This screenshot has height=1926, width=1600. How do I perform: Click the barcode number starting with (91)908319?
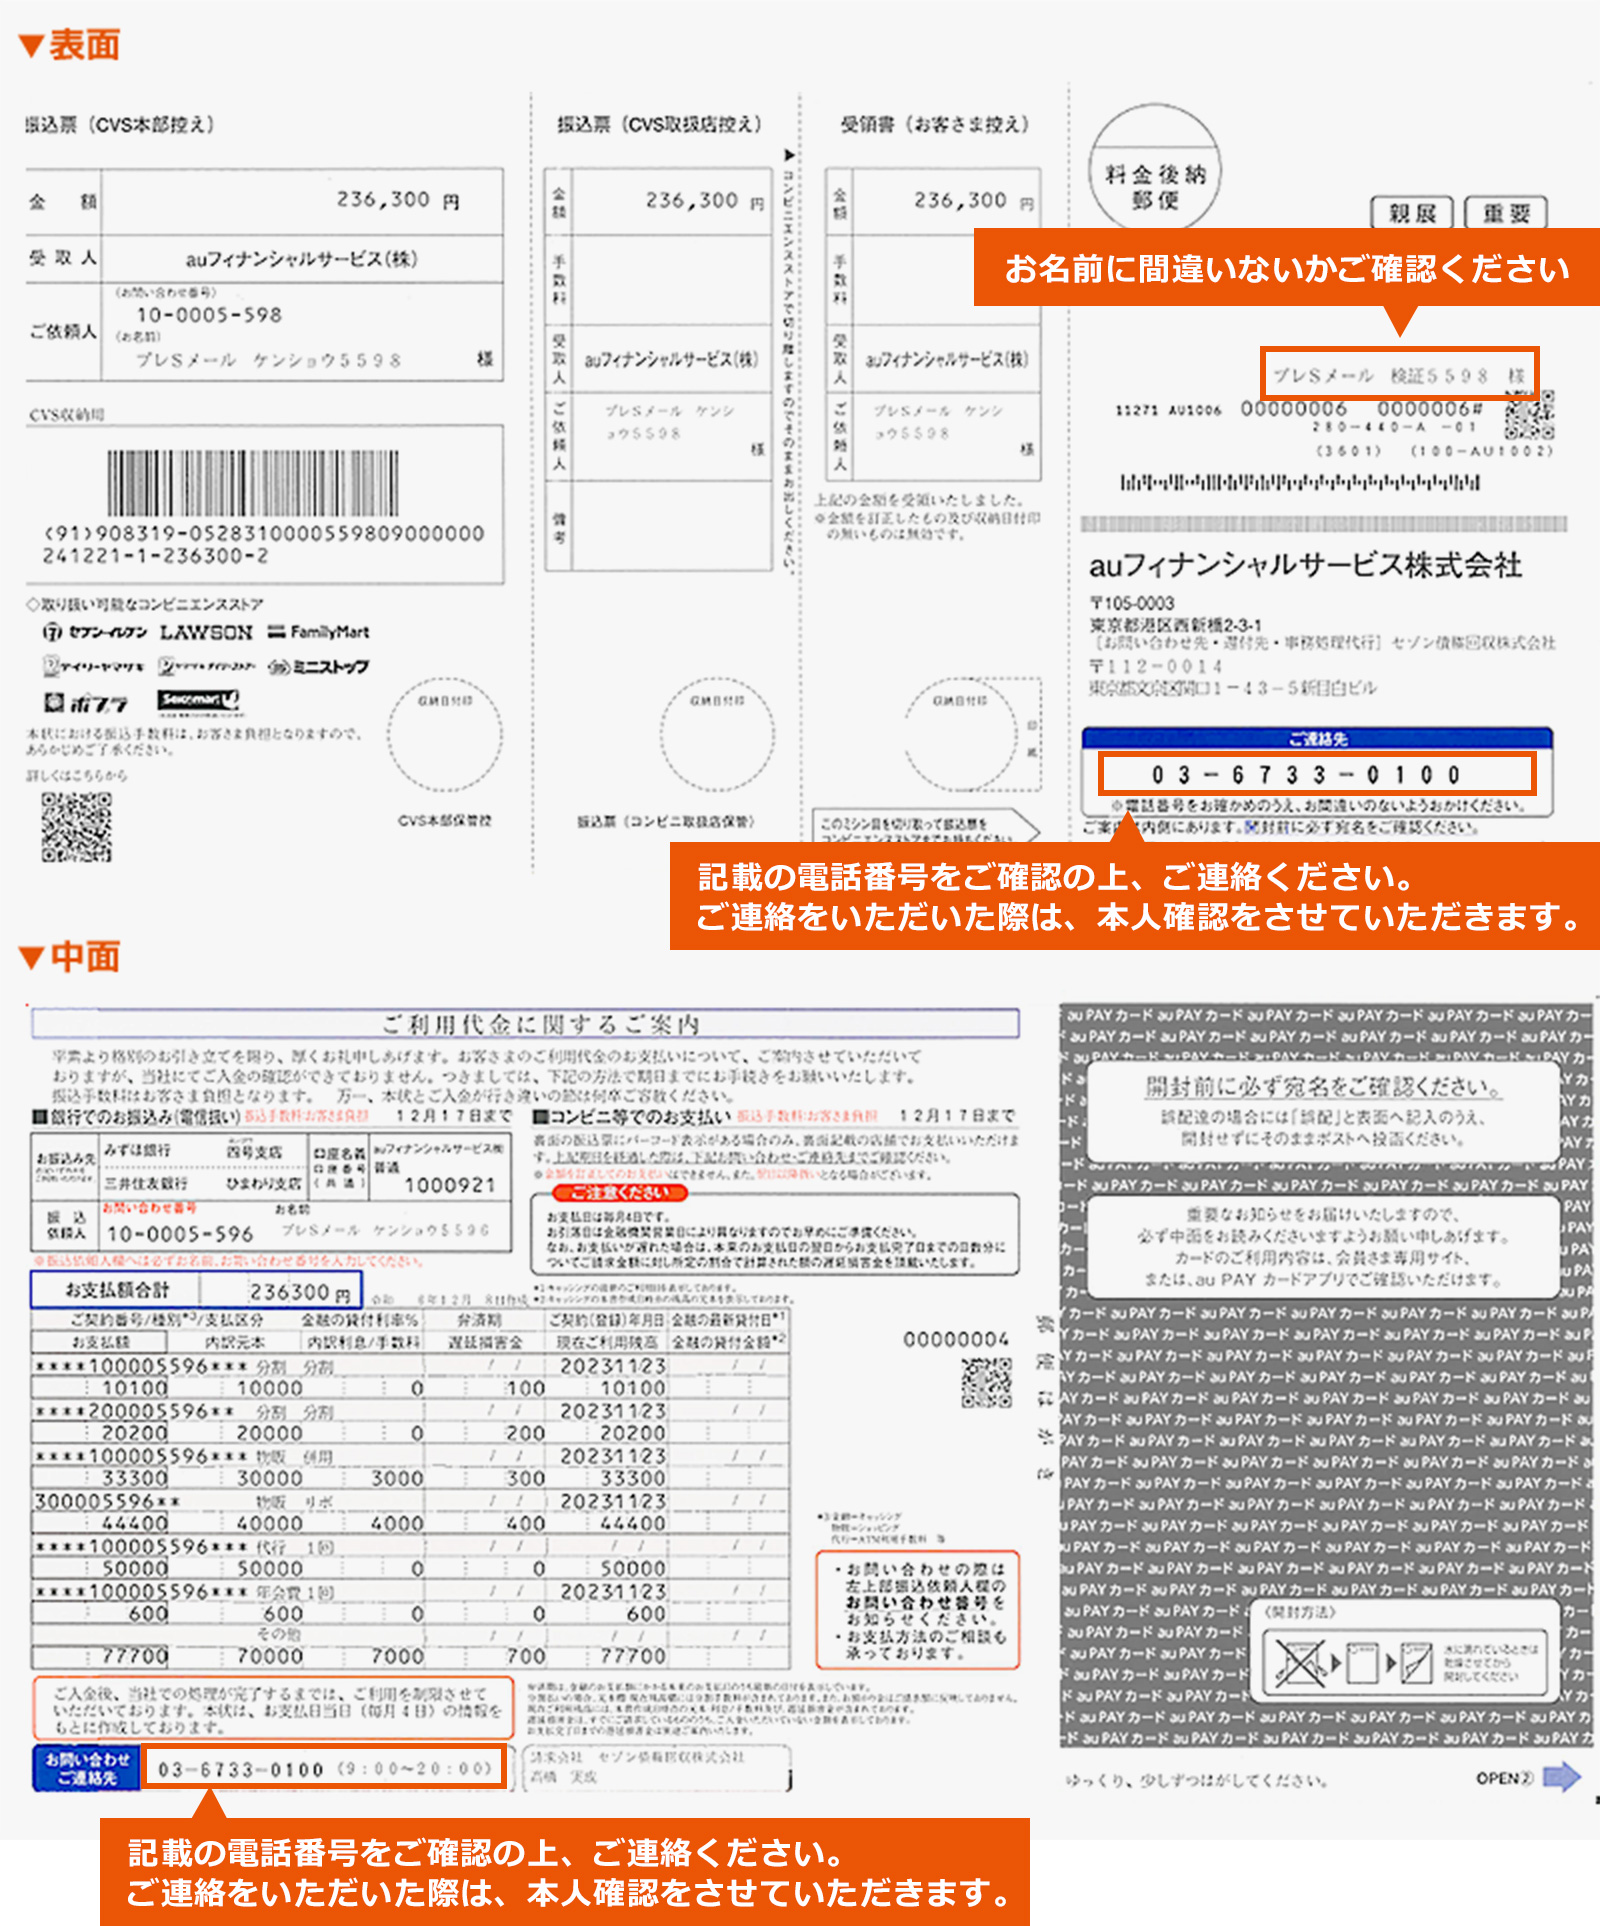point(264,533)
